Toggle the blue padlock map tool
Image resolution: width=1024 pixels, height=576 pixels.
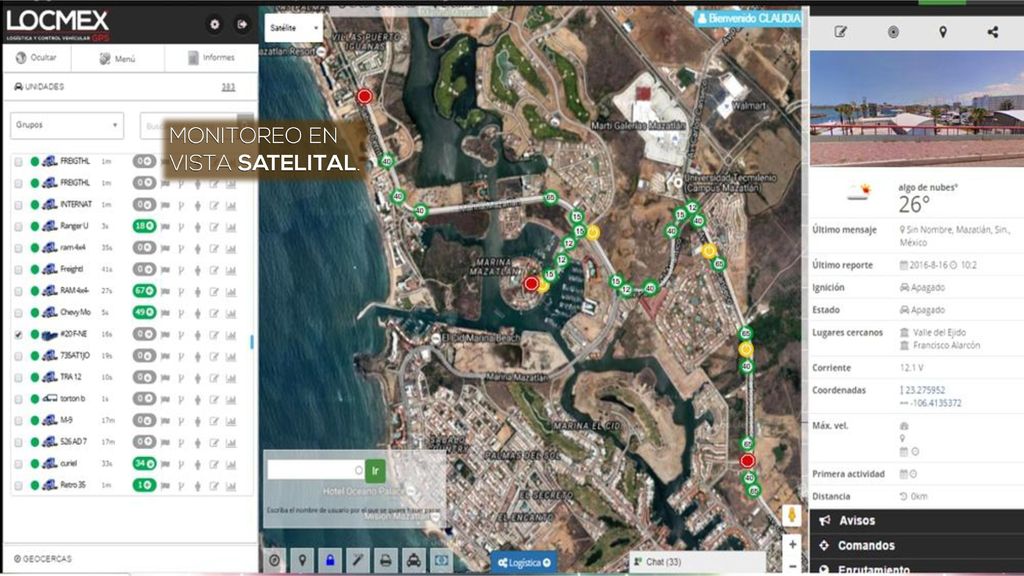(x=330, y=560)
